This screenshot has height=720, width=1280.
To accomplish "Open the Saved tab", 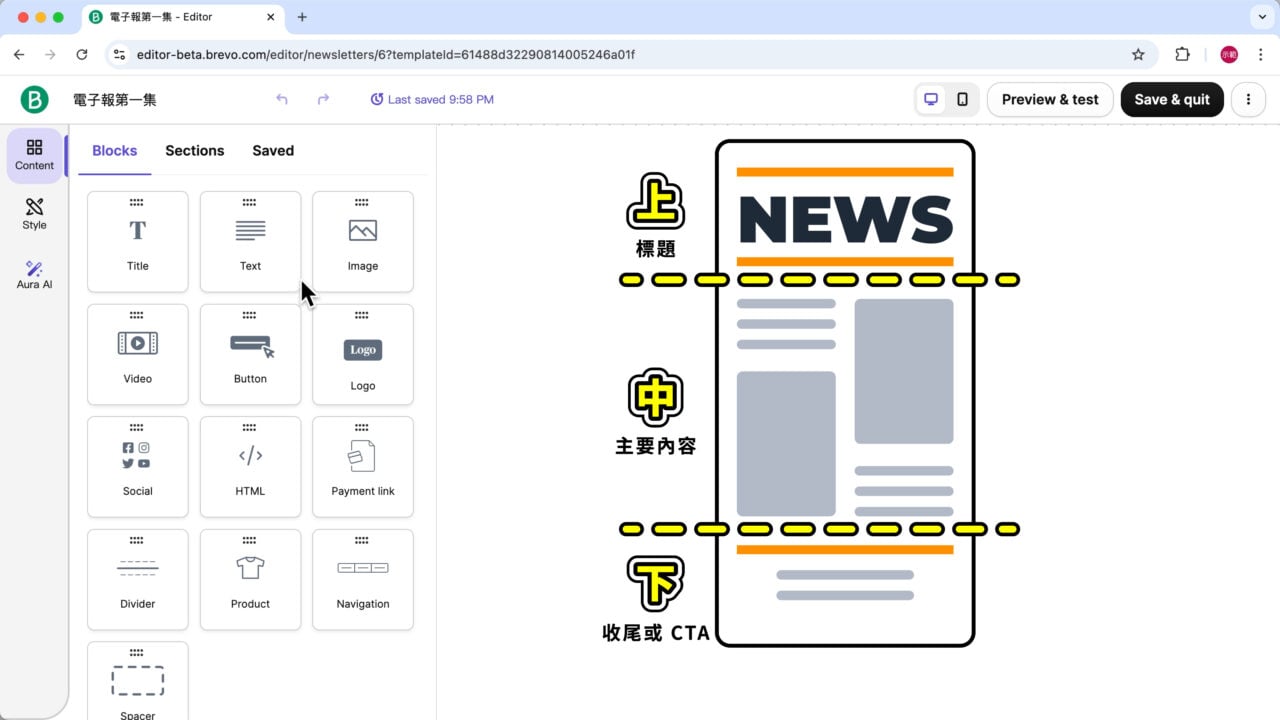I will pos(273,151).
